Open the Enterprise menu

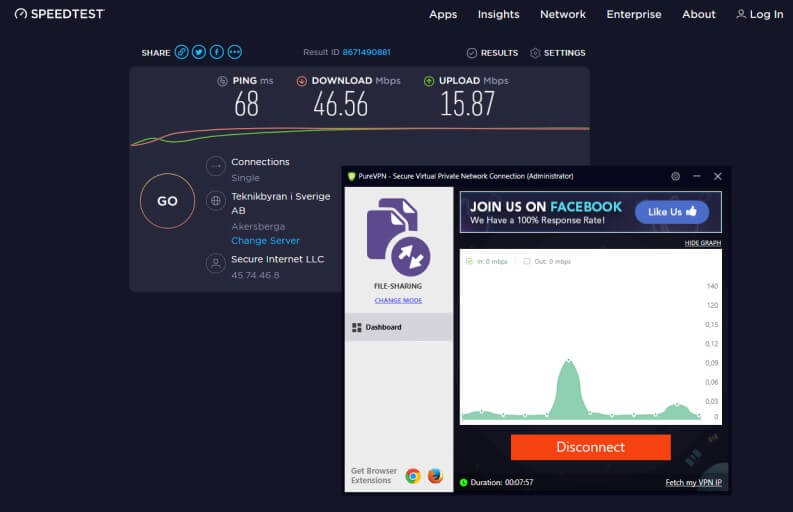pos(634,15)
